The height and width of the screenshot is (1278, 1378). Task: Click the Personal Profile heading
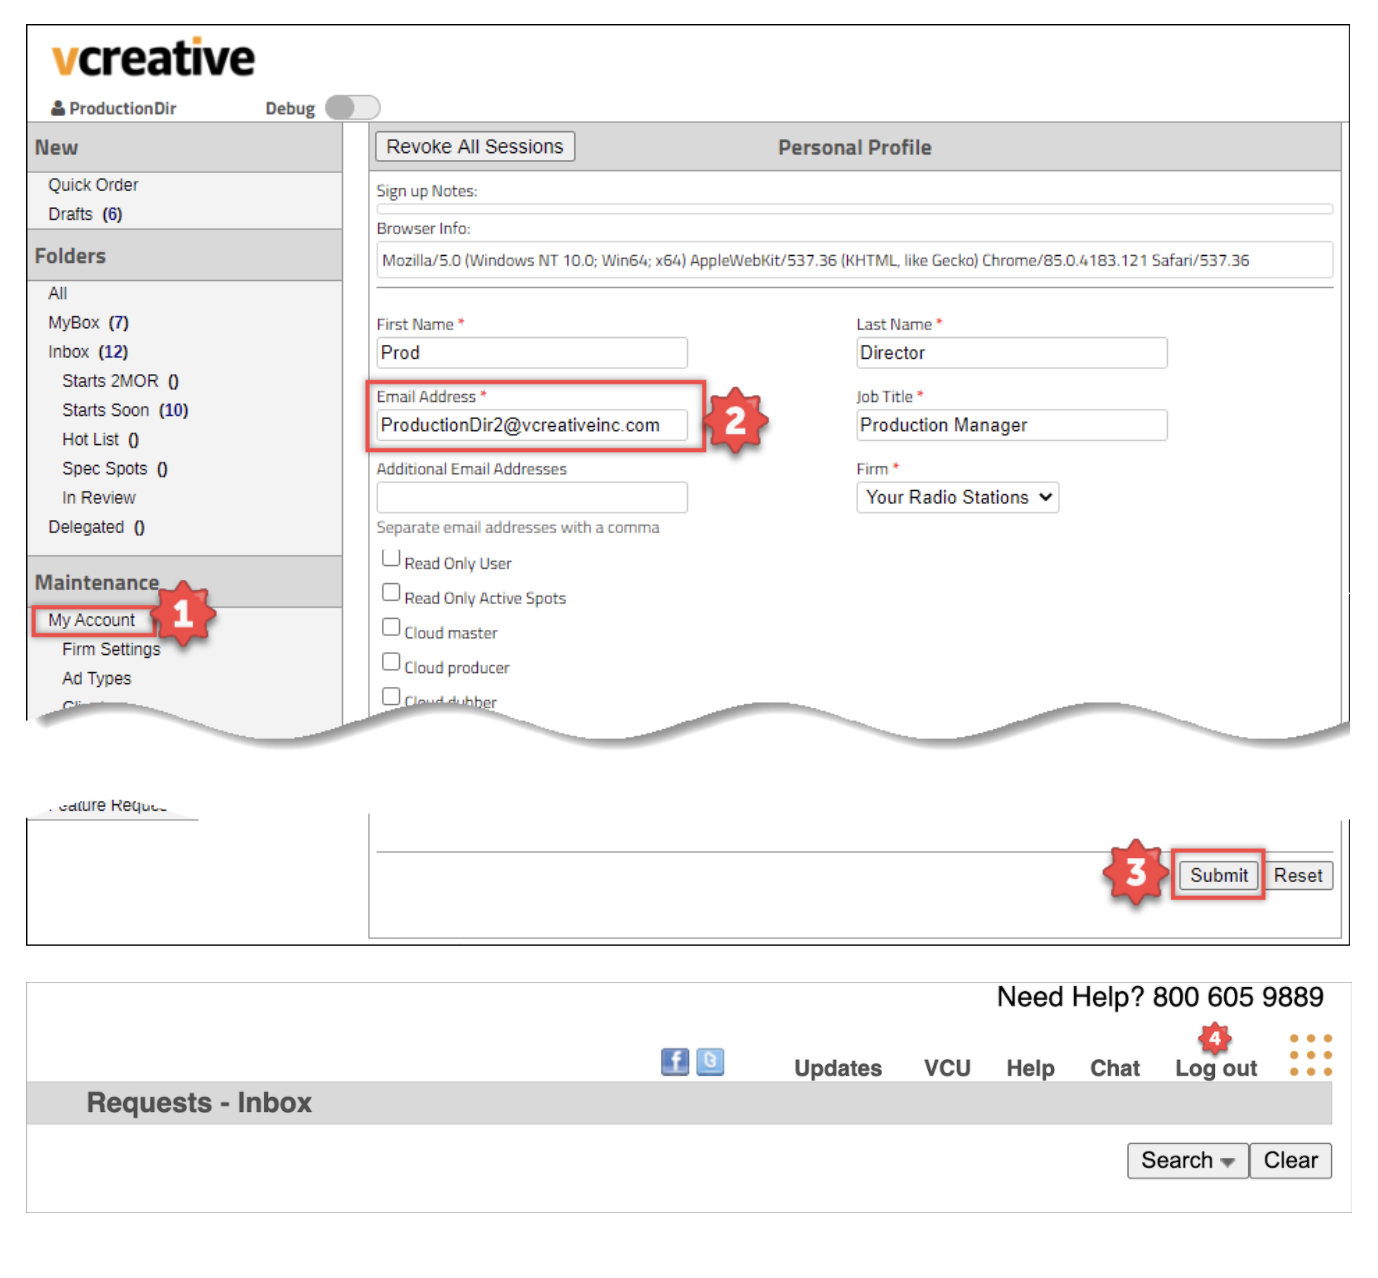[855, 148]
